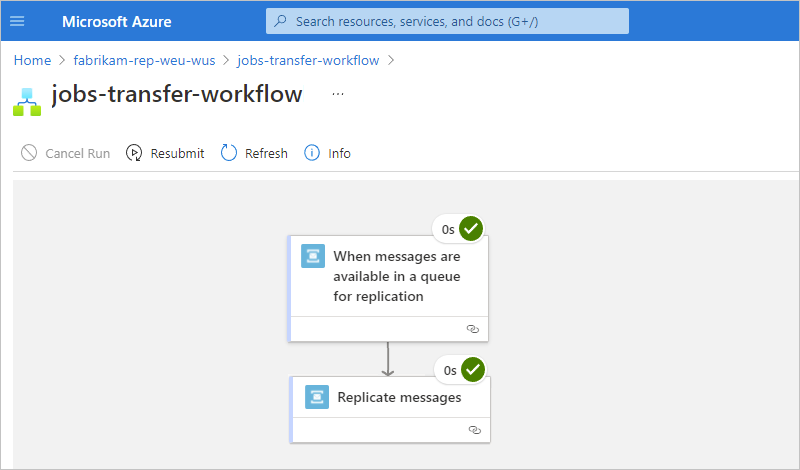The width and height of the screenshot is (800, 470).
Task: Select the Replicate messages action card
Action: [390, 410]
